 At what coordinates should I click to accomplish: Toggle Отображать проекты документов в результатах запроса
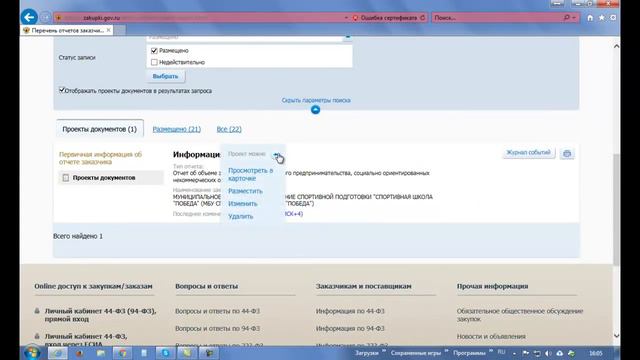coord(62,90)
